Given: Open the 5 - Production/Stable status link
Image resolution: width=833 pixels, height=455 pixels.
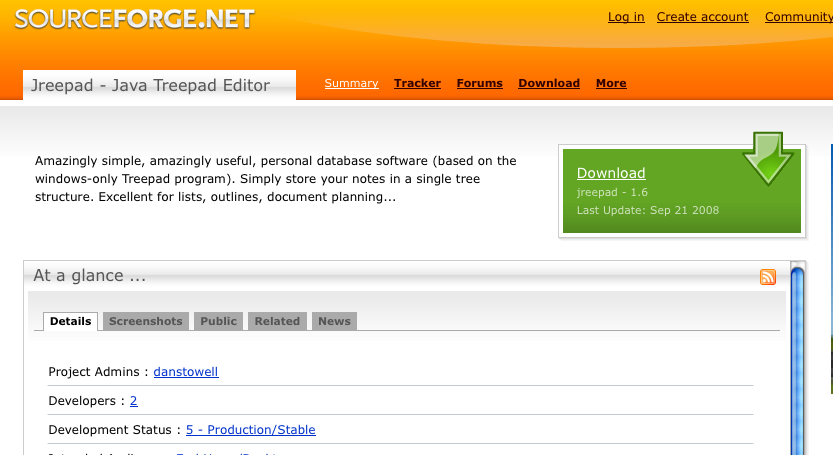Looking at the screenshot, I should click(x=251, y=429).
